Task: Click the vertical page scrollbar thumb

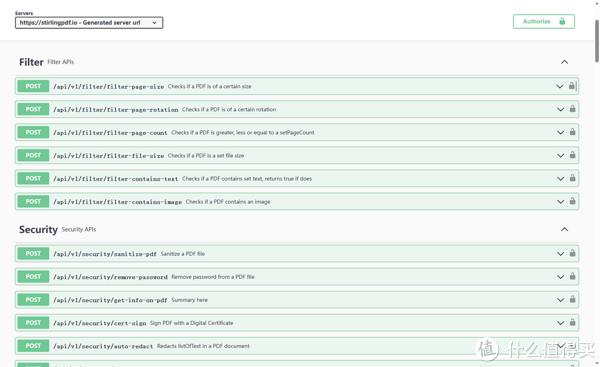Action: (597, 41)
